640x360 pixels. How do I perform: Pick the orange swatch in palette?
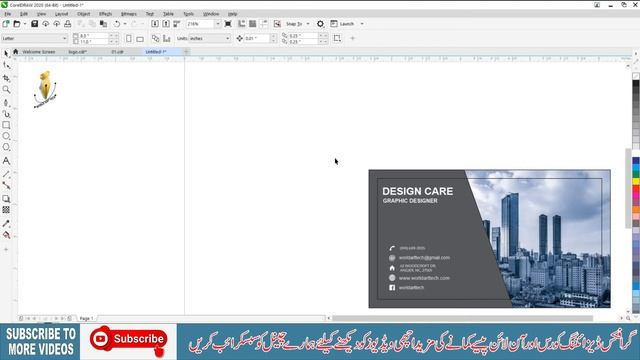click(636, 209)
